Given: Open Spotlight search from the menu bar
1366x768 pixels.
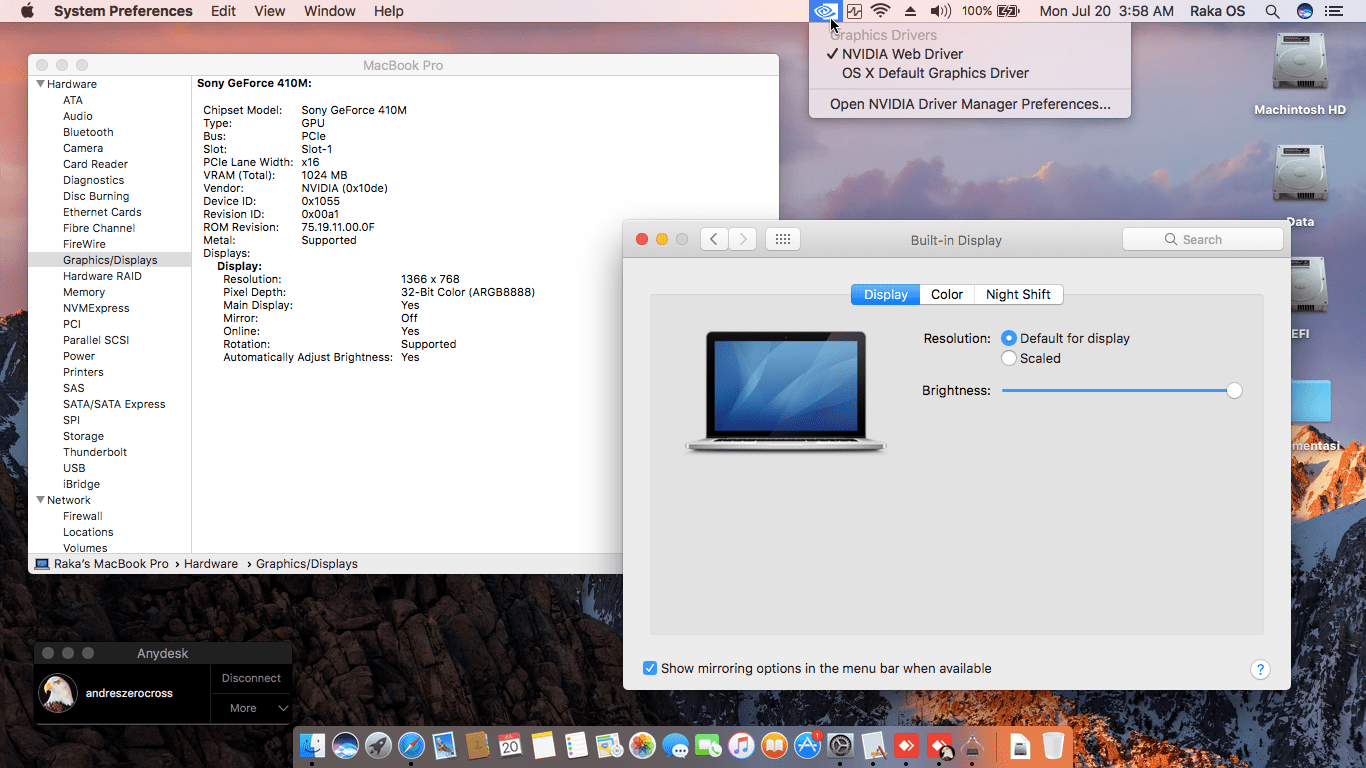Looking at the screenshot, I should click(x=1272, y=11).
